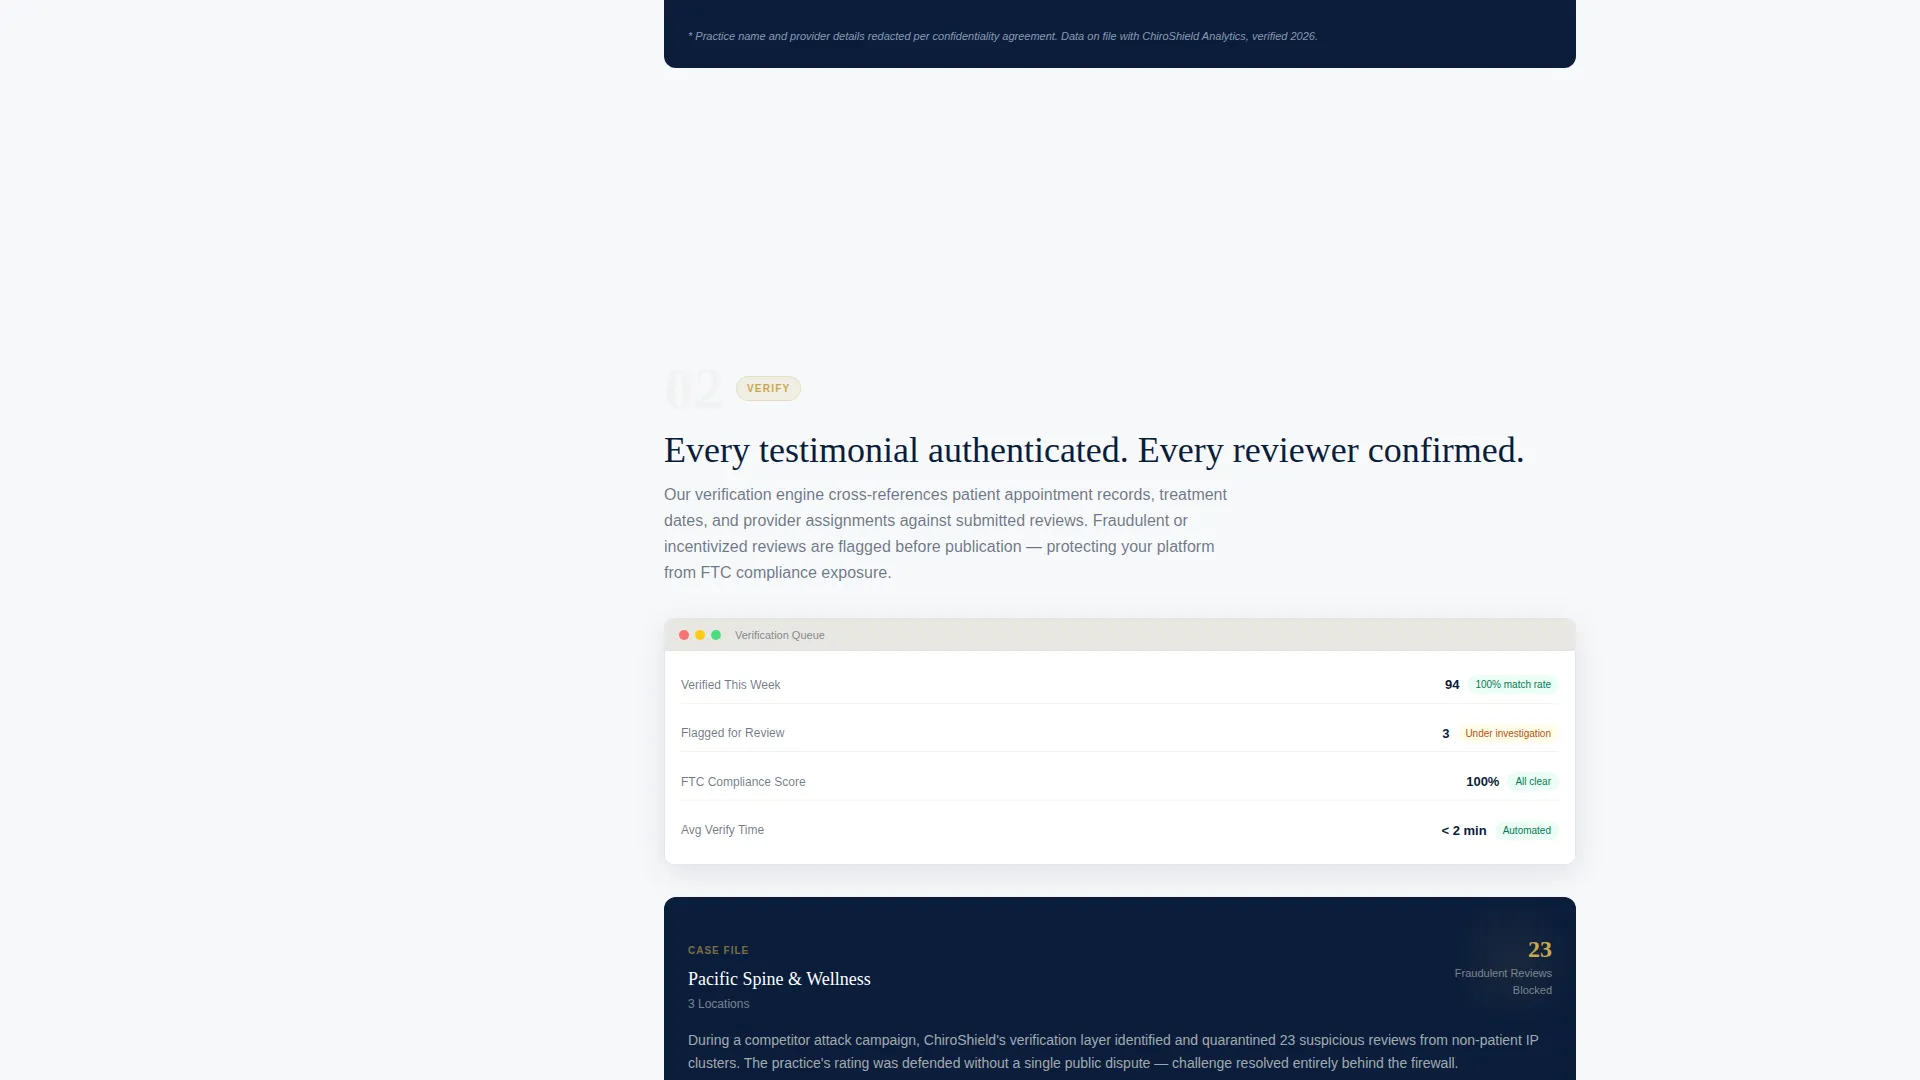Click the All clear status badge
Image resolution: width=1920 pixels, height=1080 pixels.
click(1533, 782)
